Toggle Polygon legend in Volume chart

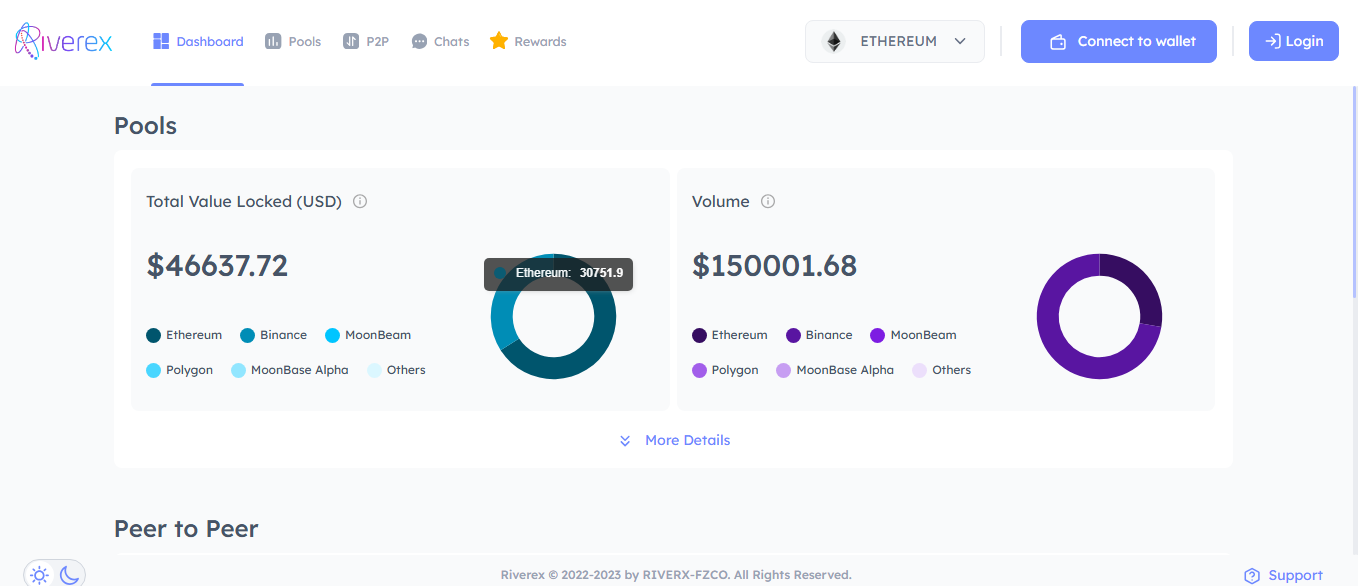click(726, 370)
